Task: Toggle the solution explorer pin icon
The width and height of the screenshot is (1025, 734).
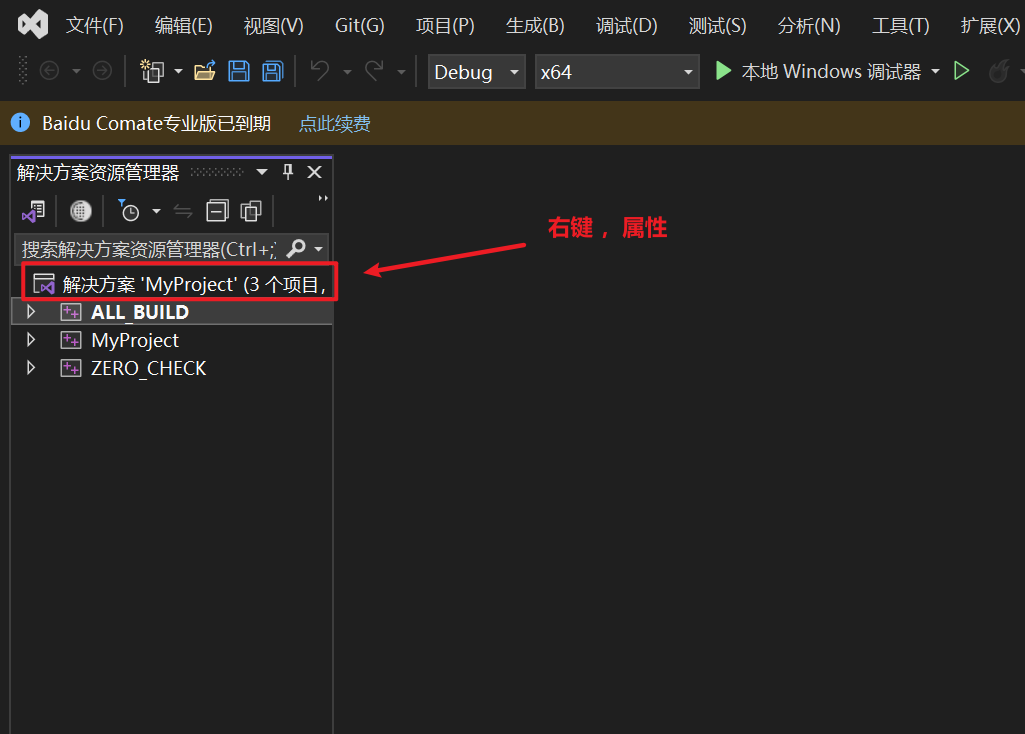Action: pyautogui.click(x=288, y=172)
